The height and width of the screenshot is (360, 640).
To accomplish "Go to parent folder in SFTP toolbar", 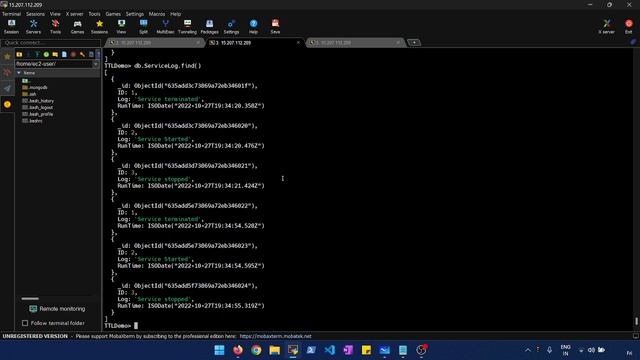I will point(19,54).
